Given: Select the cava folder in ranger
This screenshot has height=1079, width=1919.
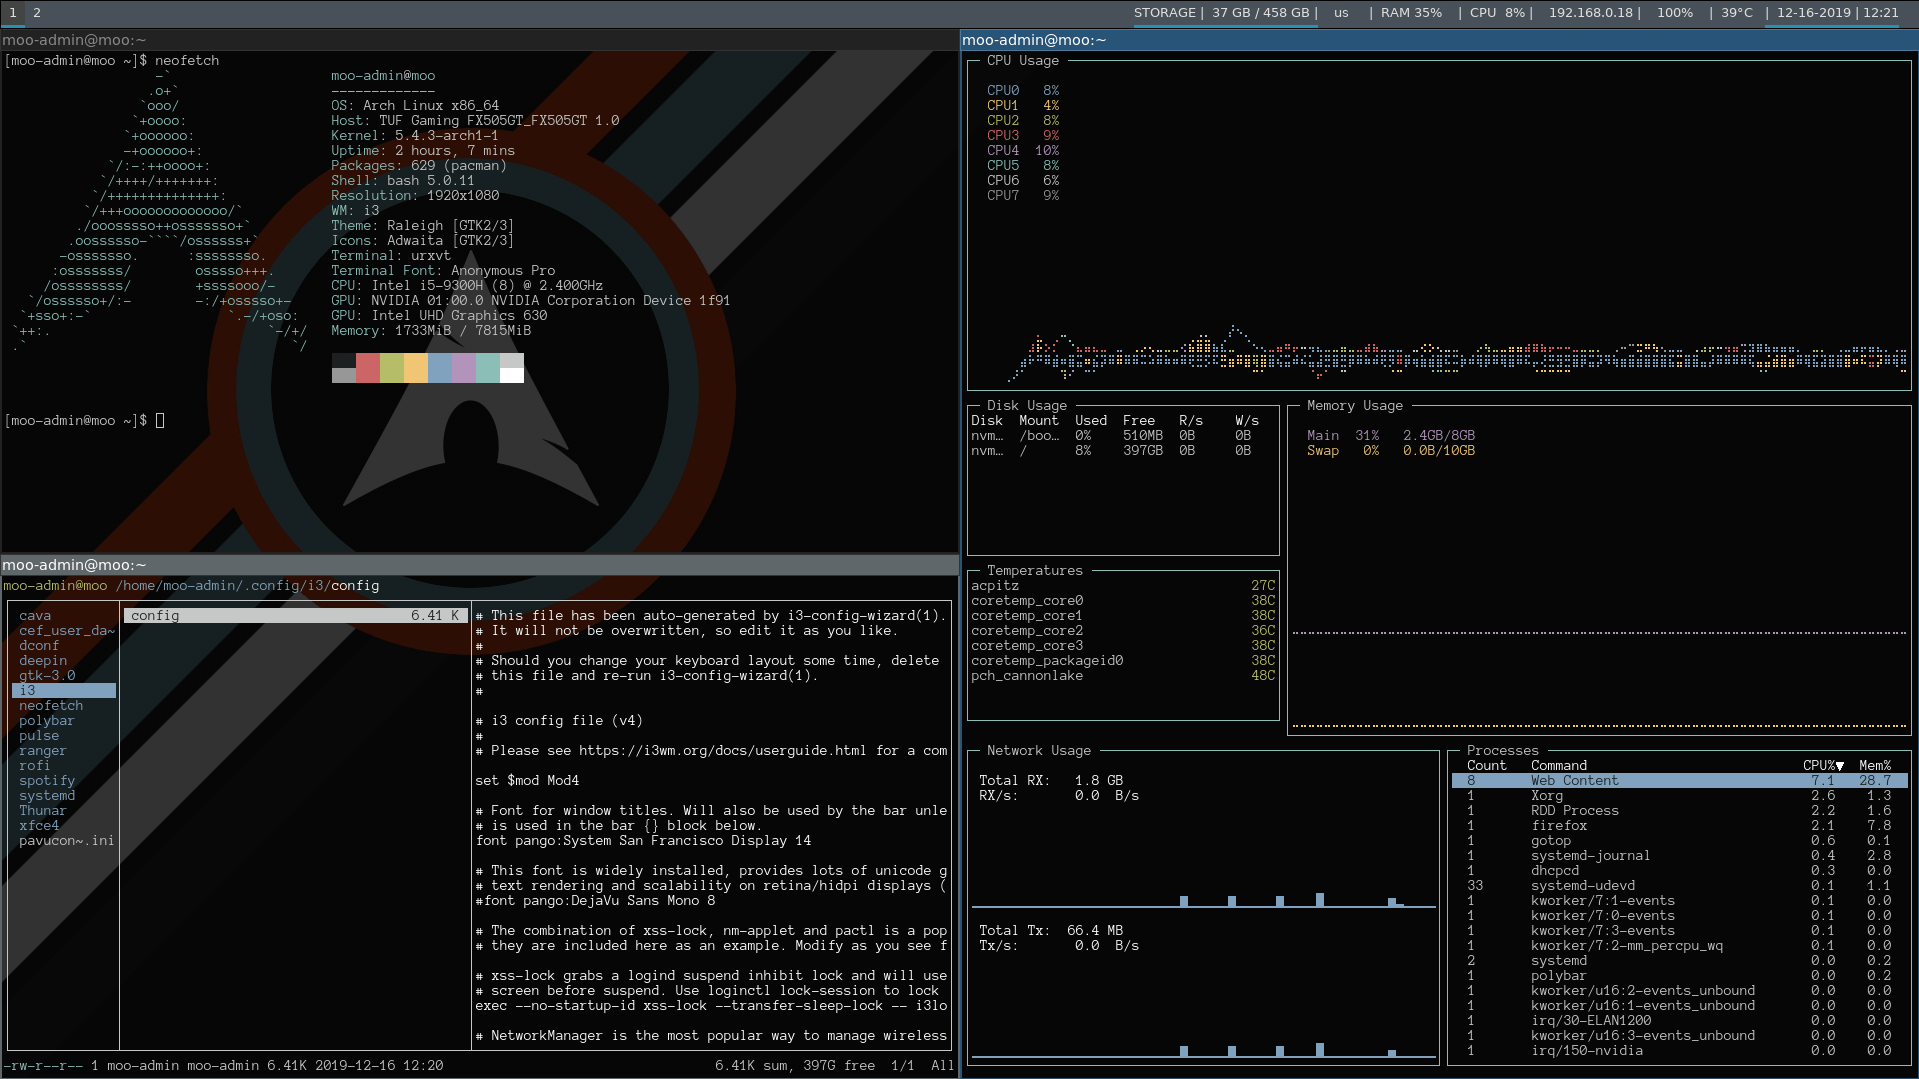Looking at the screenshot, I should [x=64, y=616].
